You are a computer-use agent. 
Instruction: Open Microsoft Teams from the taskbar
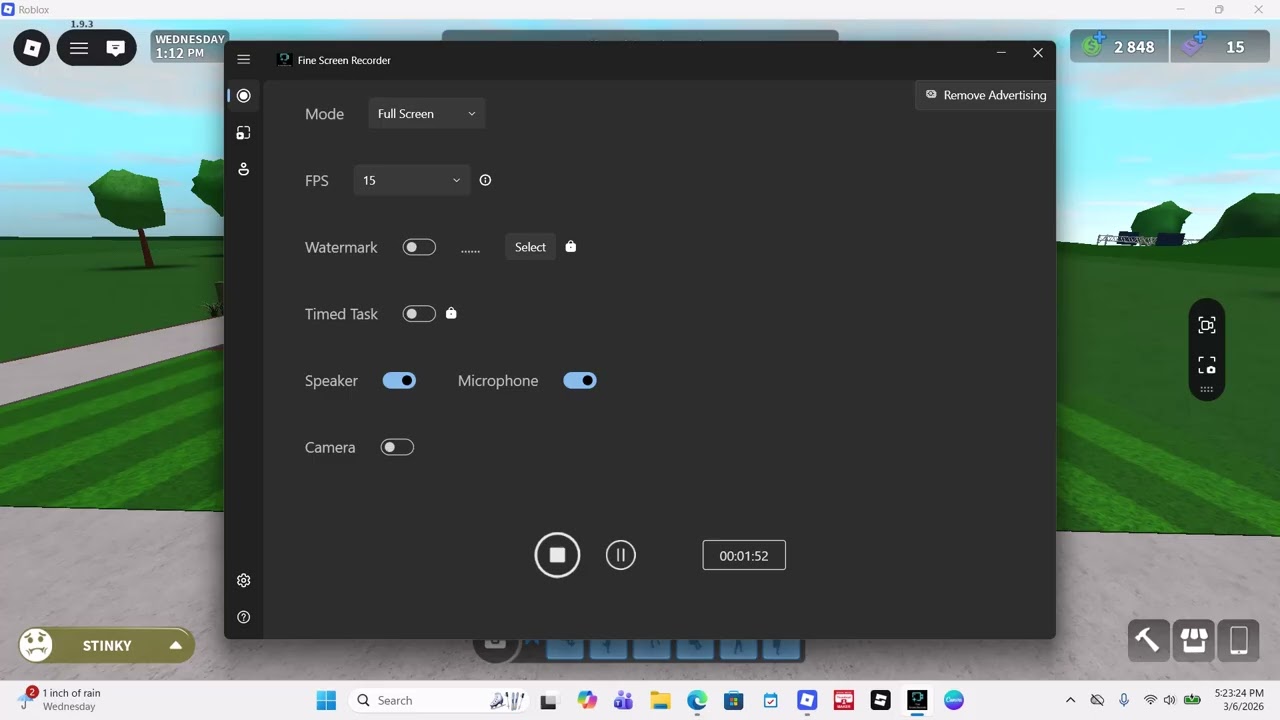[x=623, y=700]
